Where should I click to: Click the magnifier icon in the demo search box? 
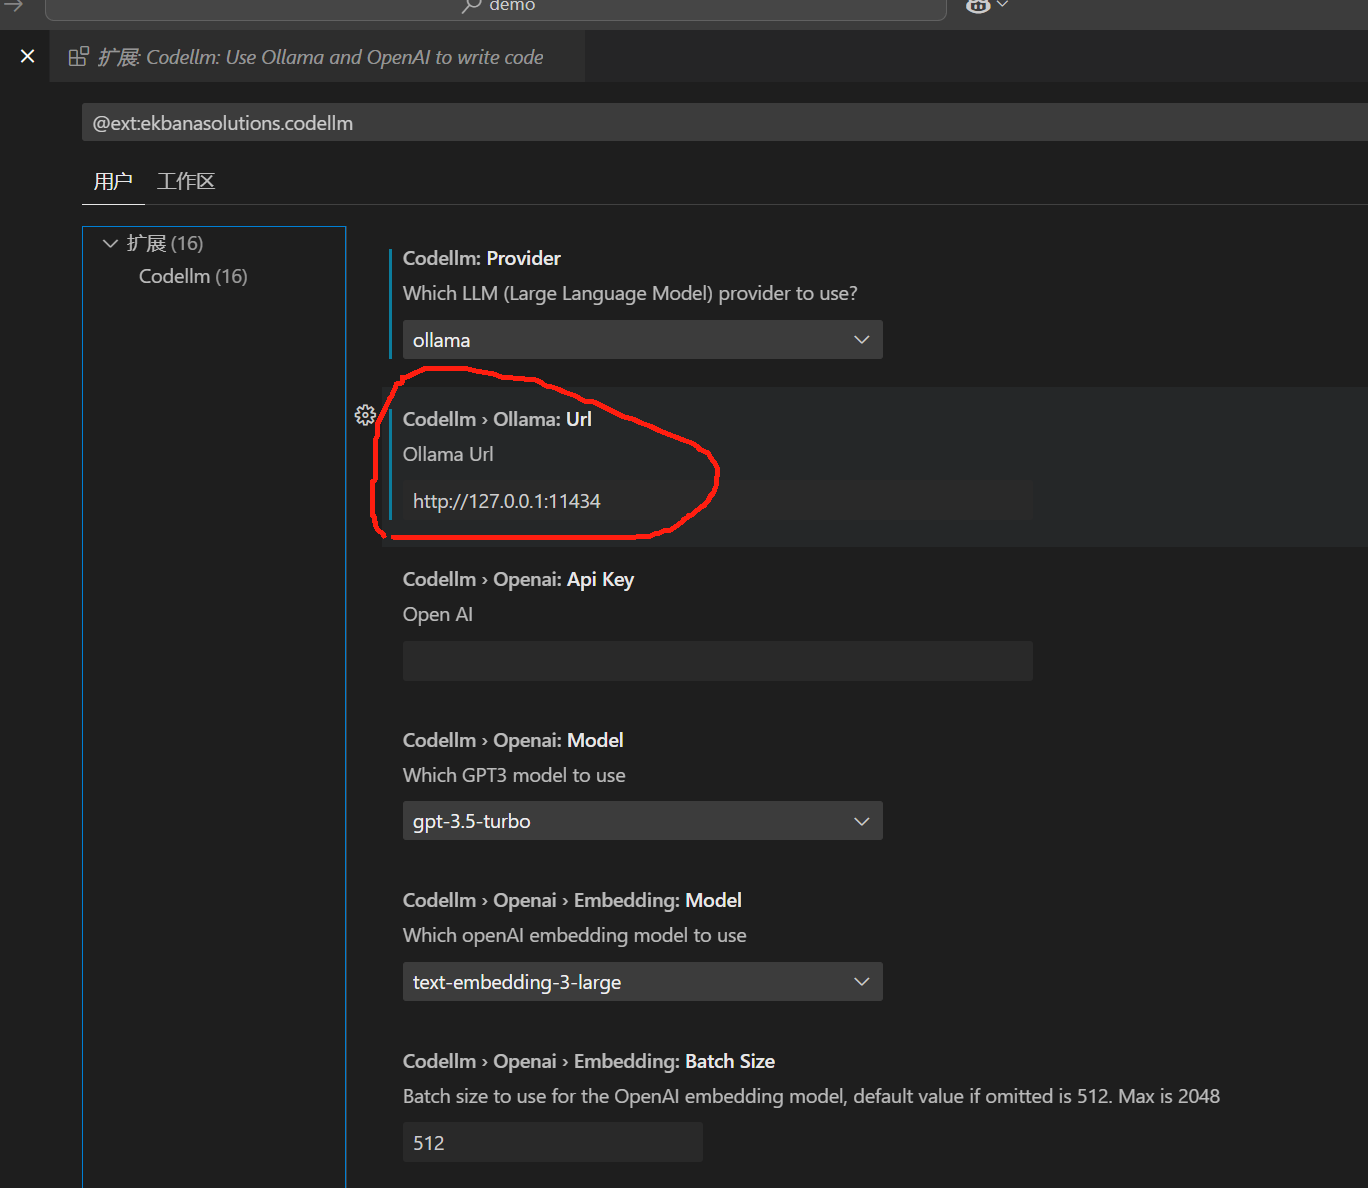[471, 6]
